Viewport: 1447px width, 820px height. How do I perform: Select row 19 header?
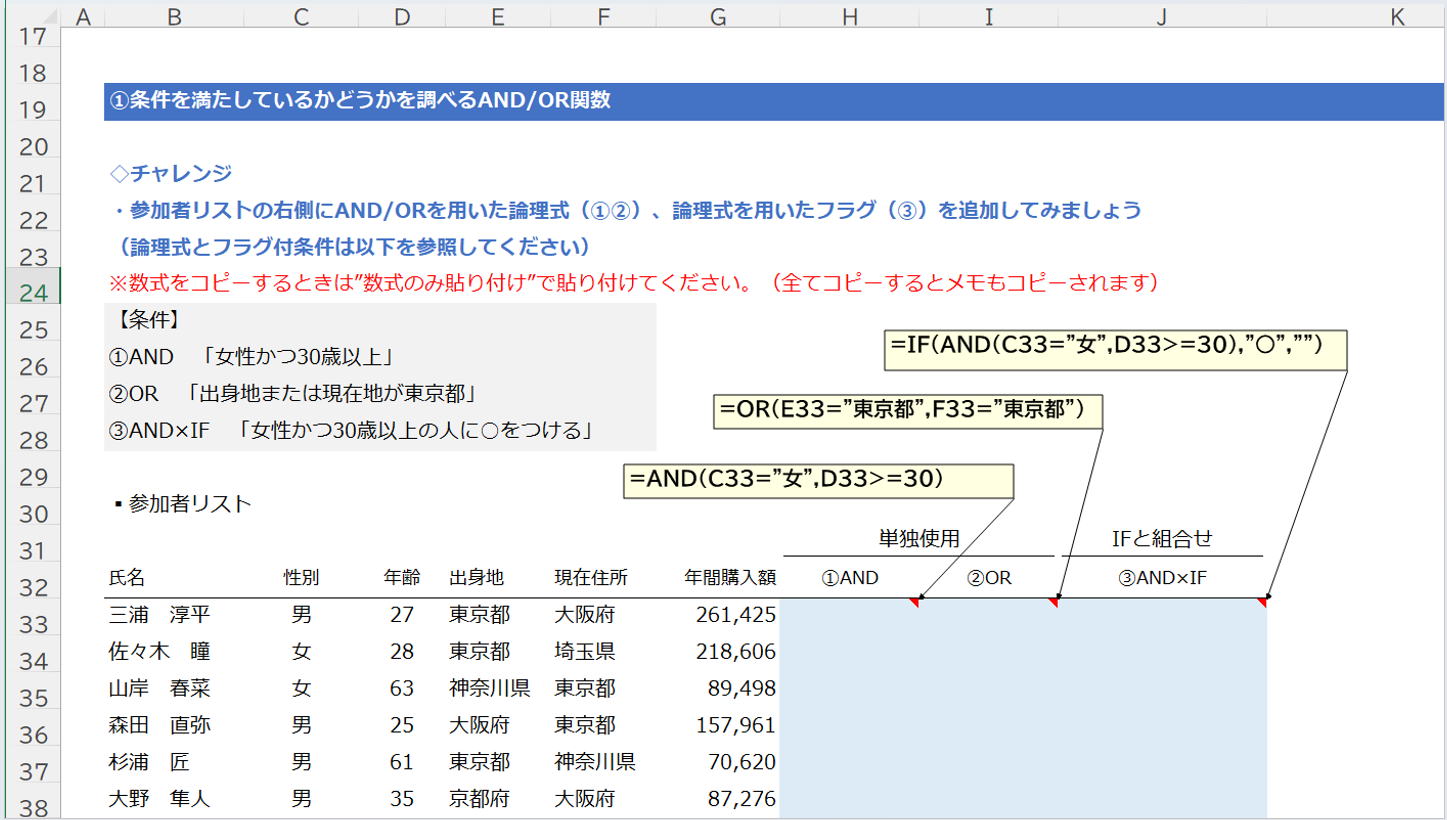(x=31, y=110)
